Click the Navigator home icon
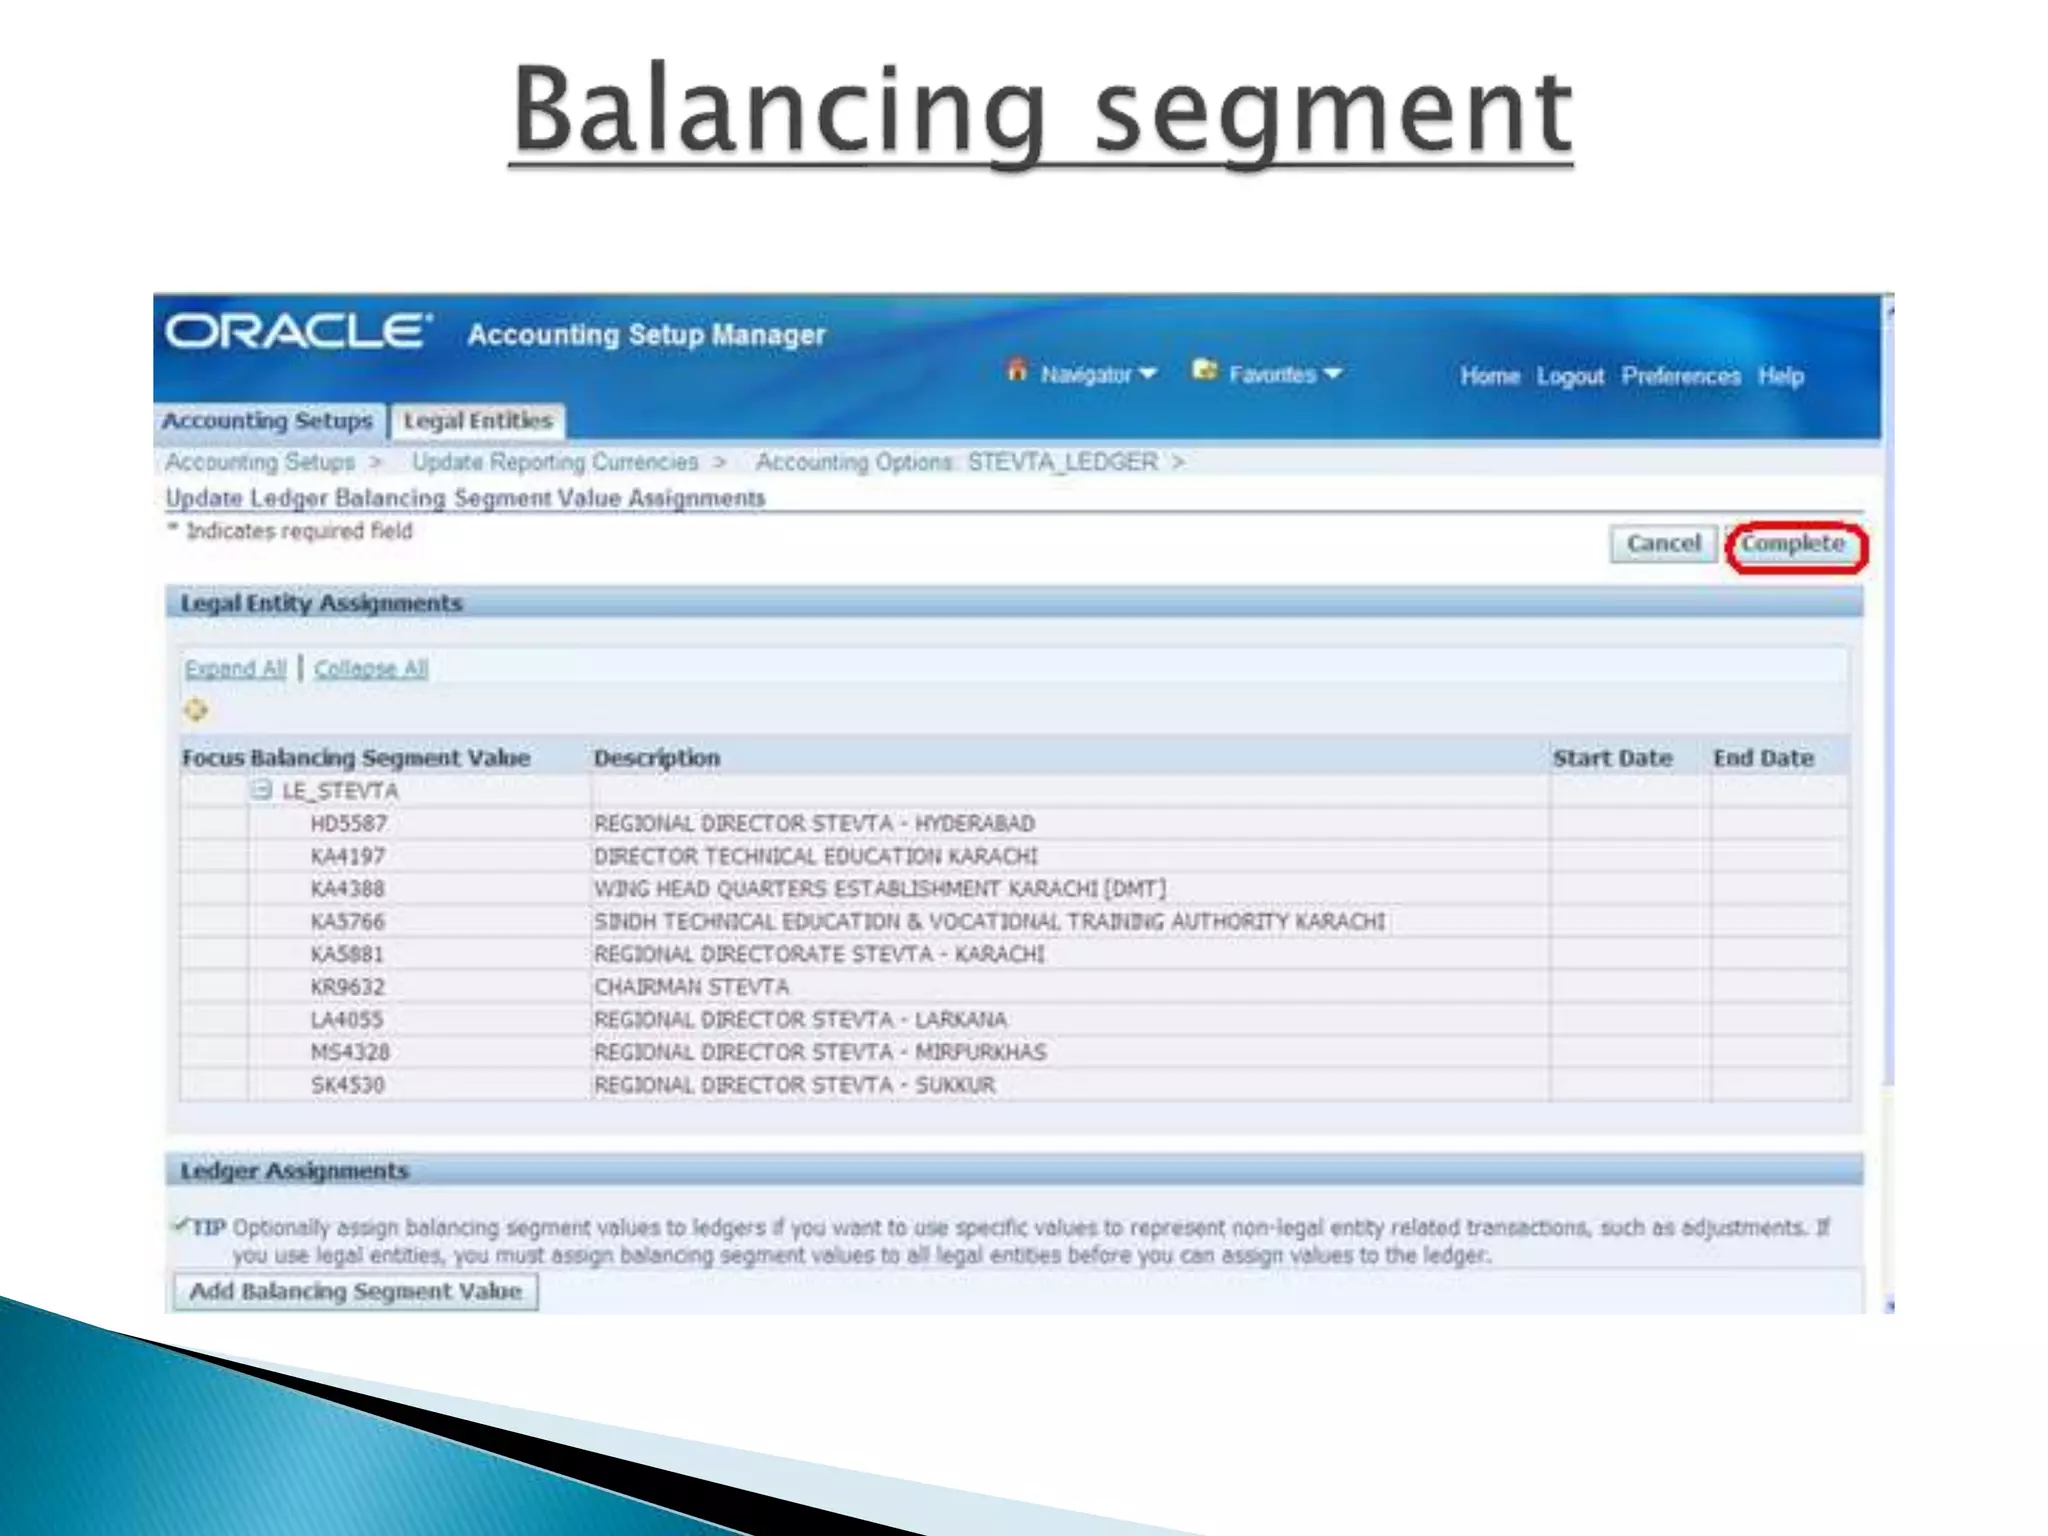Image resolution: width=2048 pixels, height=1536 pixels. pos(1017,370)
